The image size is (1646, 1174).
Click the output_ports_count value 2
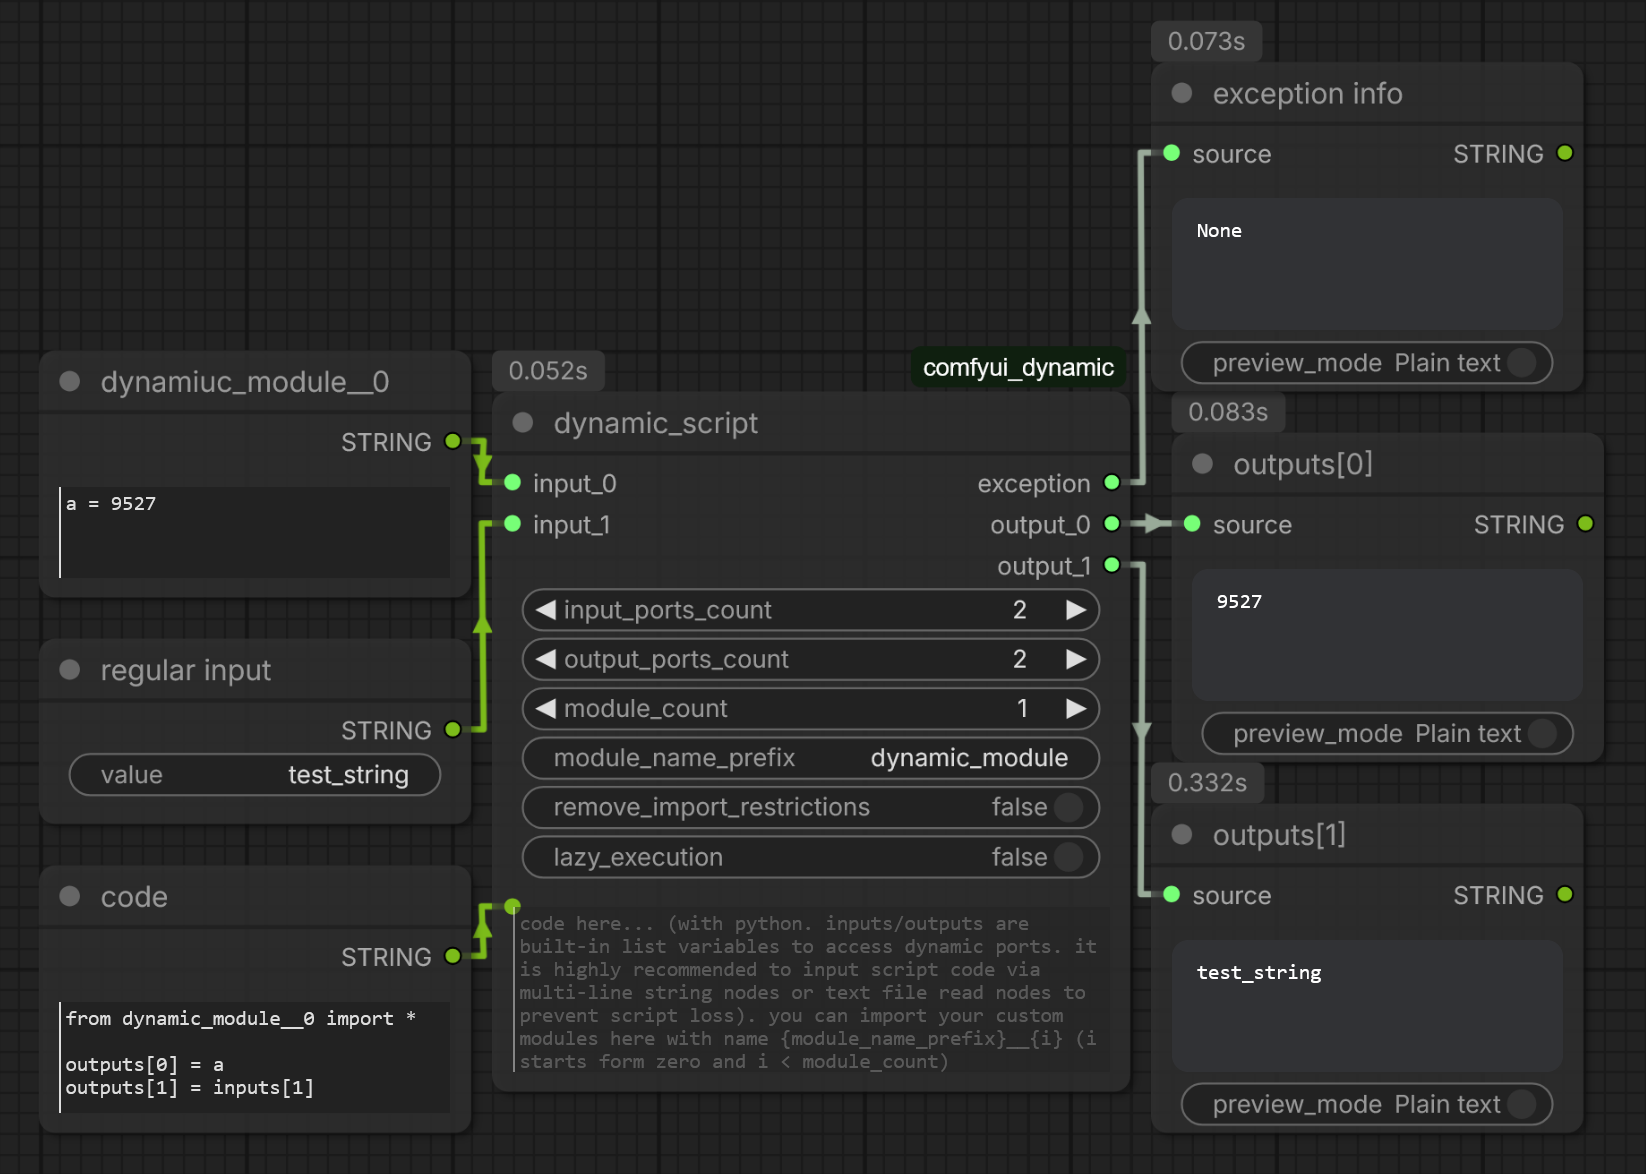(x=1020, y=659)
